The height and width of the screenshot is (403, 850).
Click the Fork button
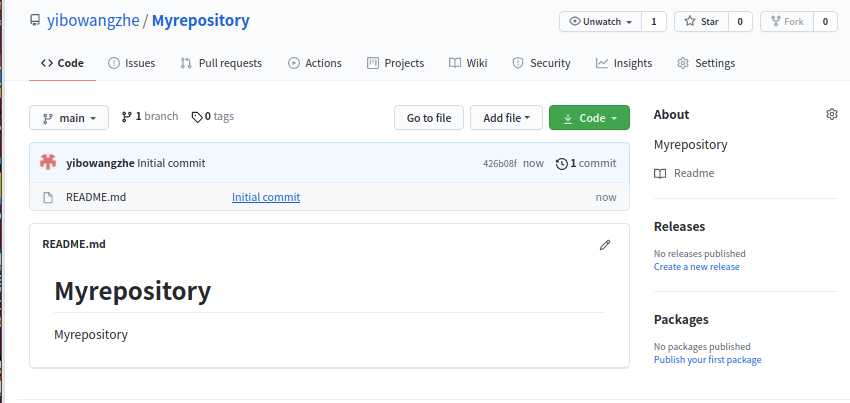click(787, 22)
